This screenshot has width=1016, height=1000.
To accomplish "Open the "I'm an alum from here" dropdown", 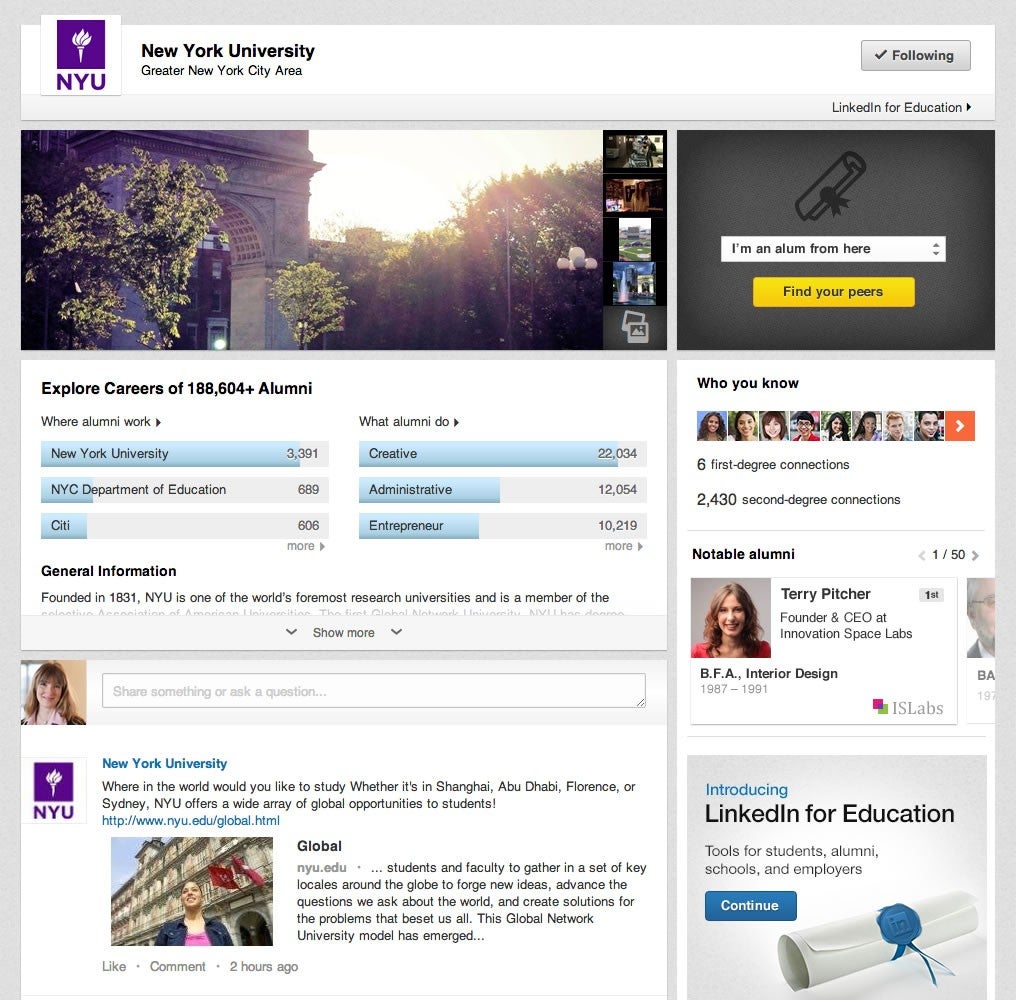I will tap(833, 249).
